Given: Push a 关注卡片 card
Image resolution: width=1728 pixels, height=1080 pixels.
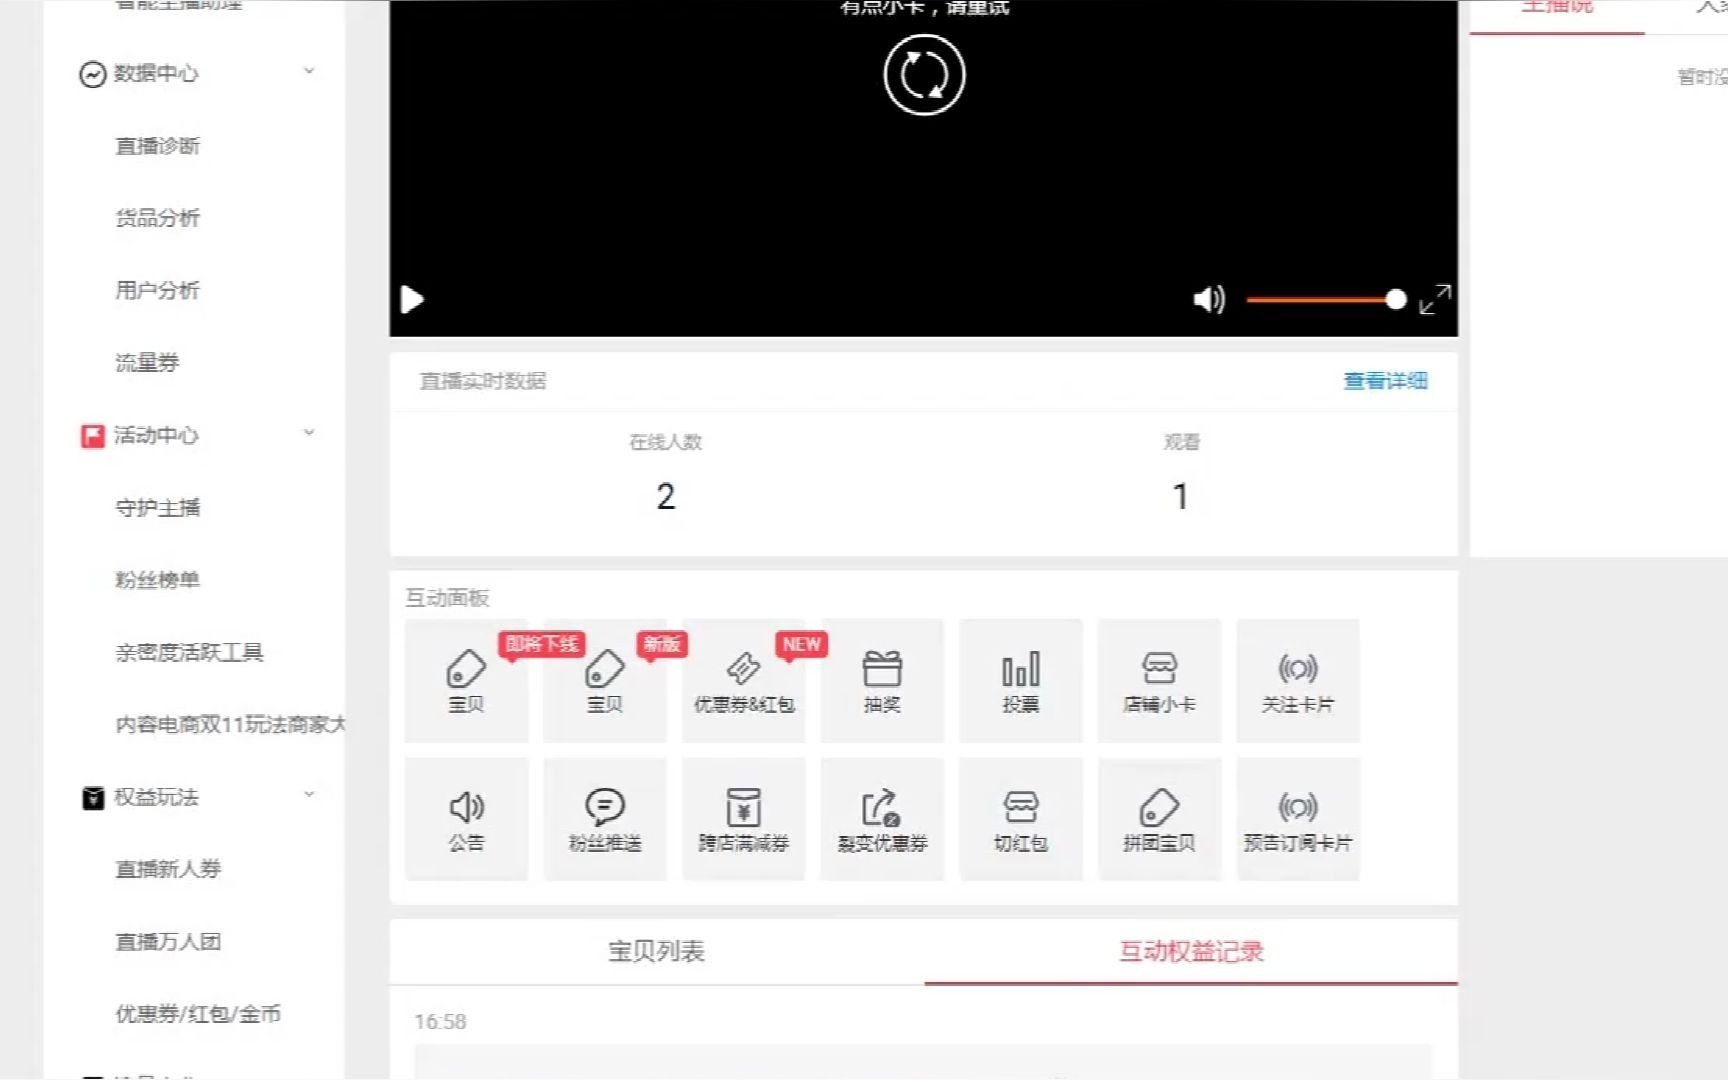Looking at the screenshot, I should point(1298,681).
